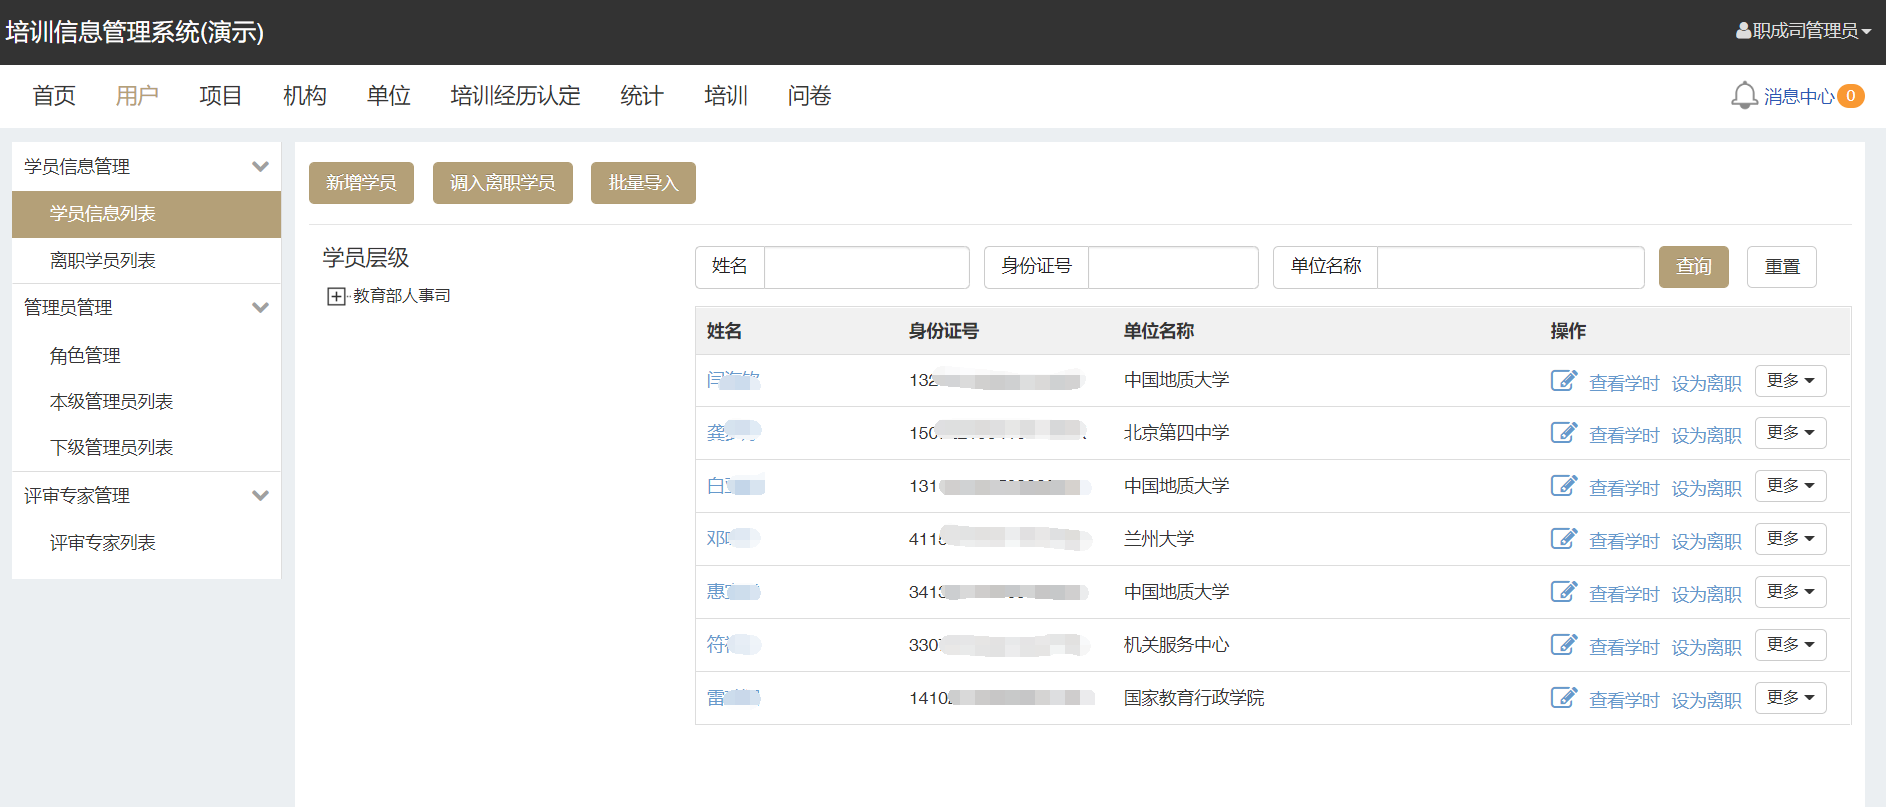
Task: Open student name link in 兰州大学 row
Action: 734,539
